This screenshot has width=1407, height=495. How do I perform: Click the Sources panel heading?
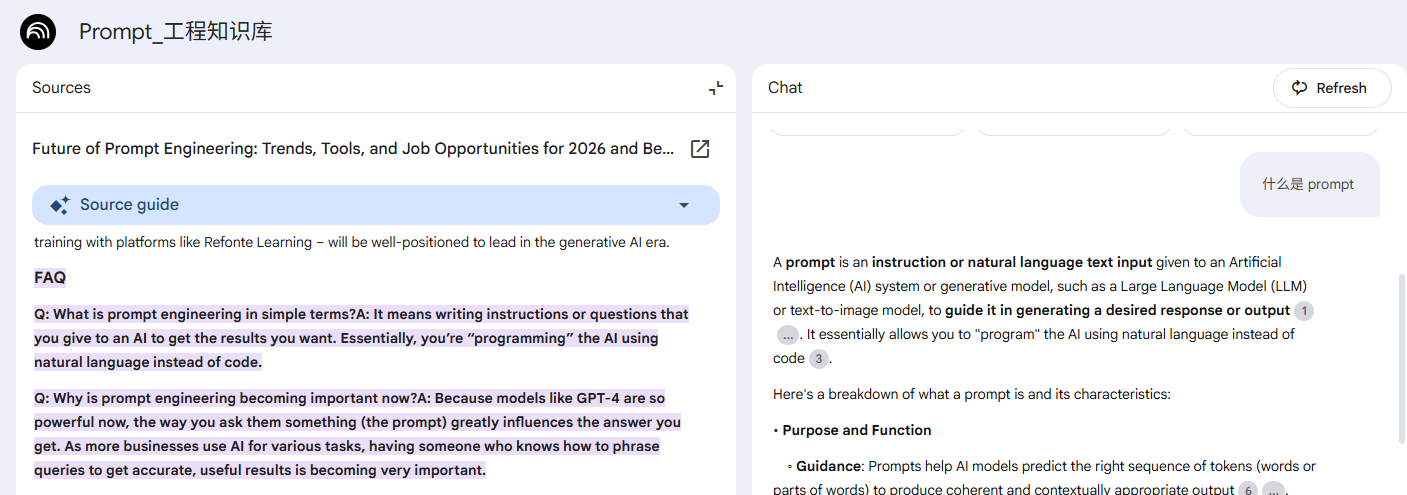point(61,88)
